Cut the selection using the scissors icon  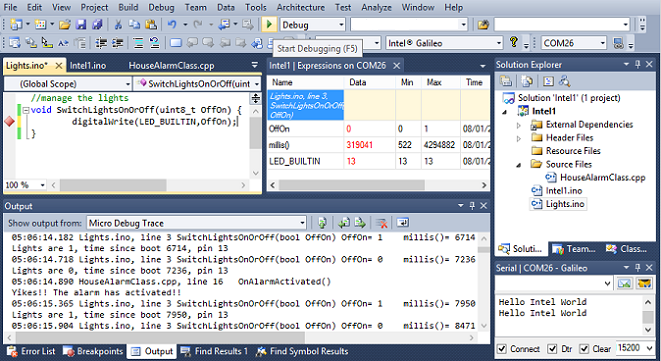118,25
